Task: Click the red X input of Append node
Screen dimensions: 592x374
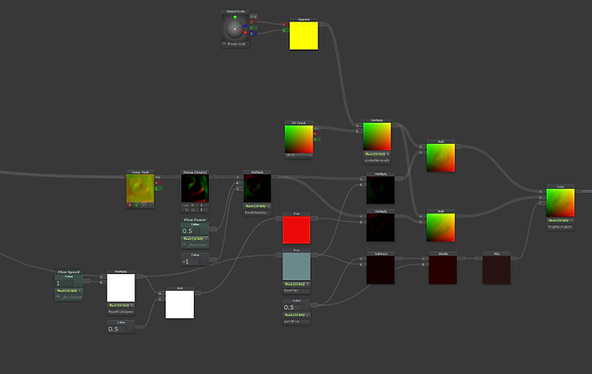Action: [285, 25]
